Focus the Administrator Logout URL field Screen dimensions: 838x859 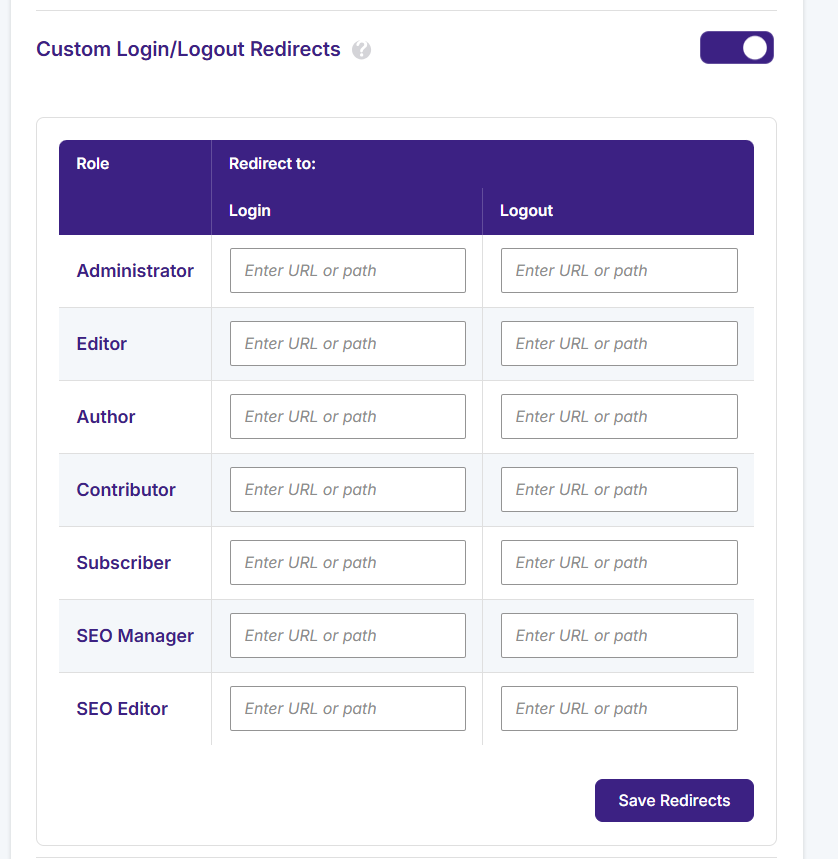coord(619,271)
